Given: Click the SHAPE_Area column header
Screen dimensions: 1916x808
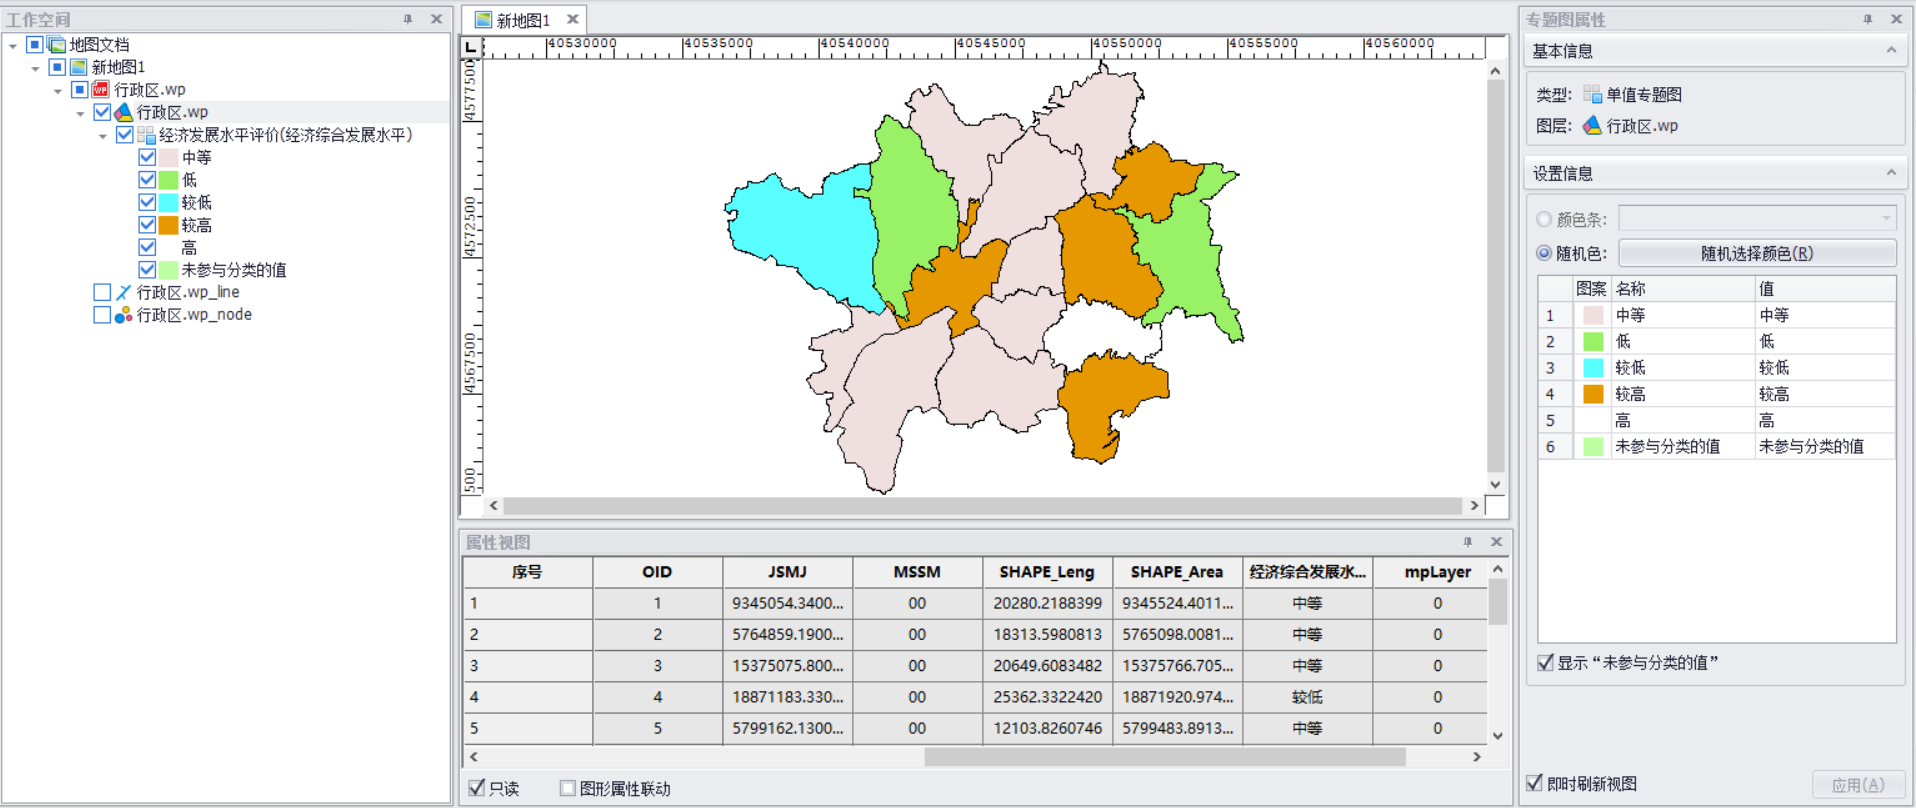Looking at the screenshot, I should (1177, 572).
